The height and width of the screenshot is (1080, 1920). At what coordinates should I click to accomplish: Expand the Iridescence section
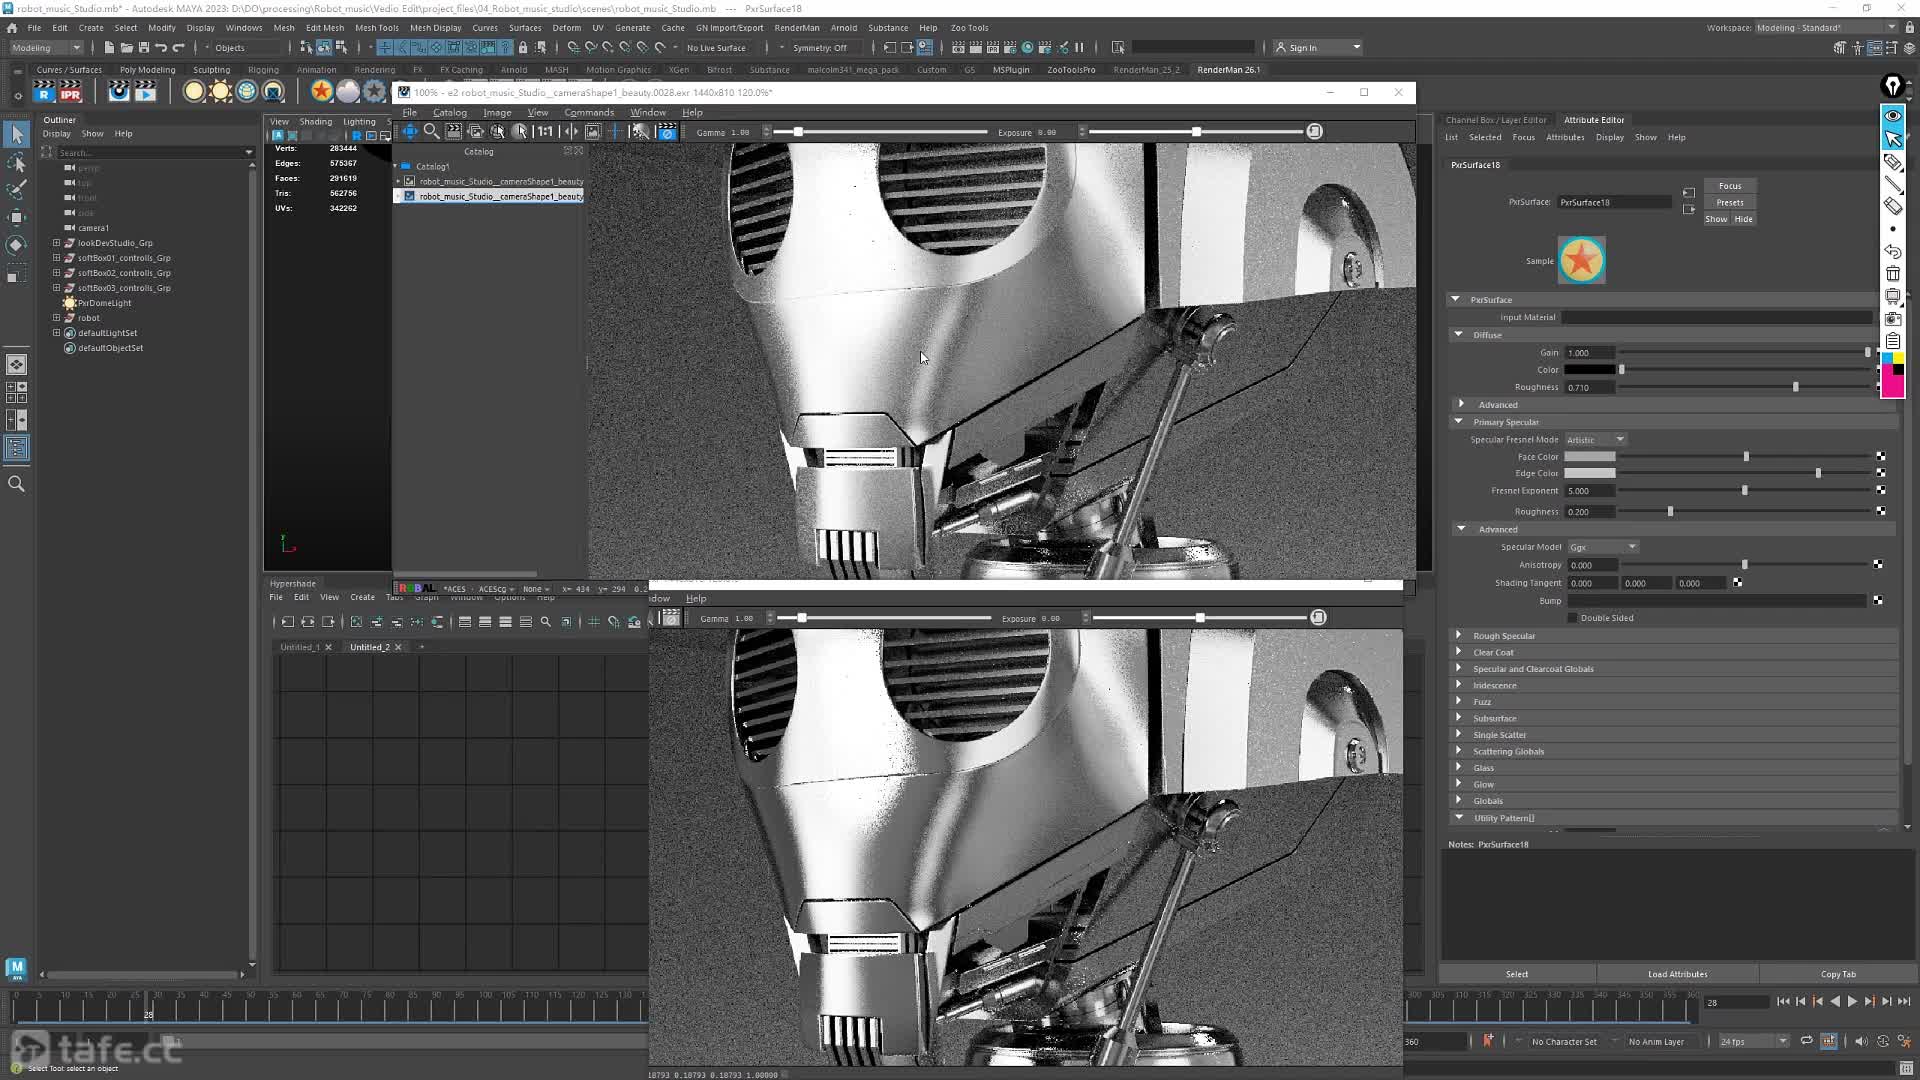point(1459,685)
